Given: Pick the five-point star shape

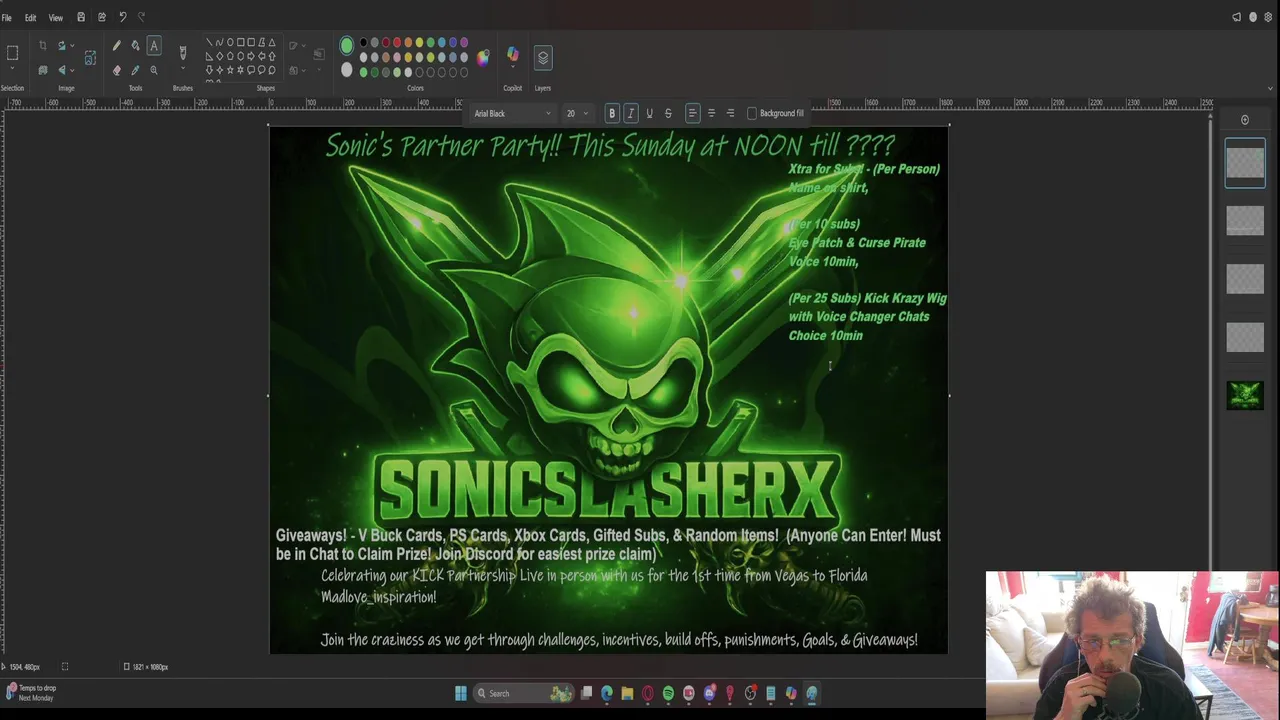Looking at the screenshot, I should (x=230, y=70).
